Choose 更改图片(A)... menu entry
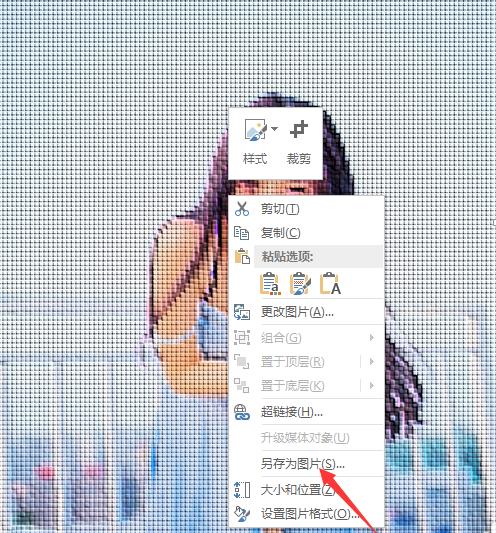Screen dimensions: 496x533 (297, 312)
